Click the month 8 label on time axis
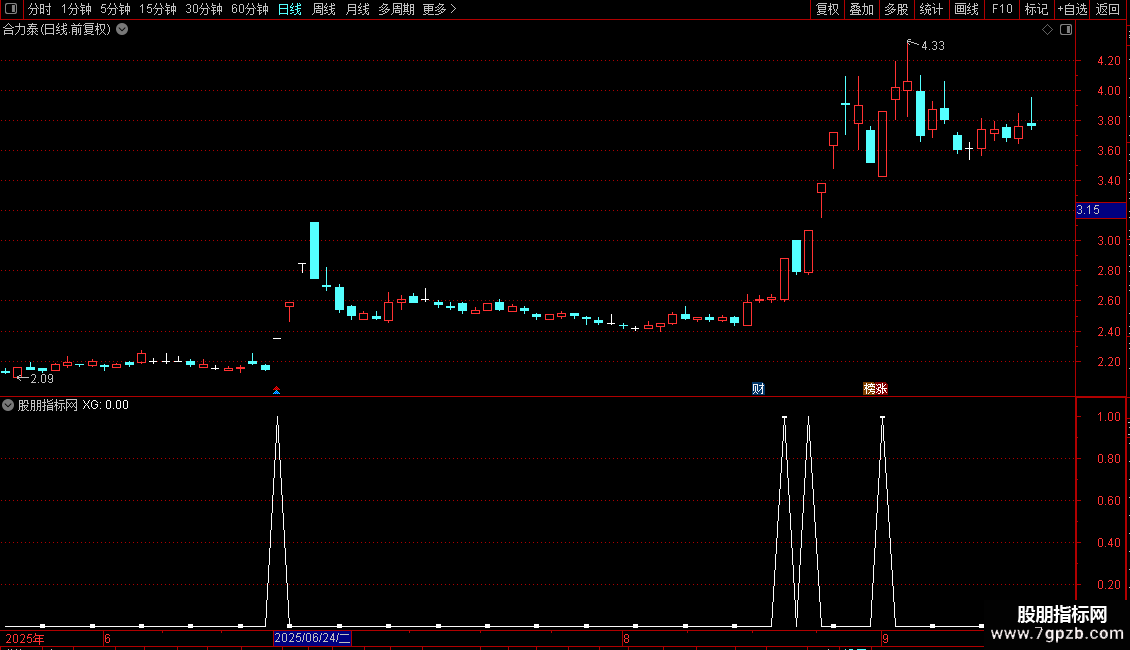1130x650 pixels. [x=626, y=638]
